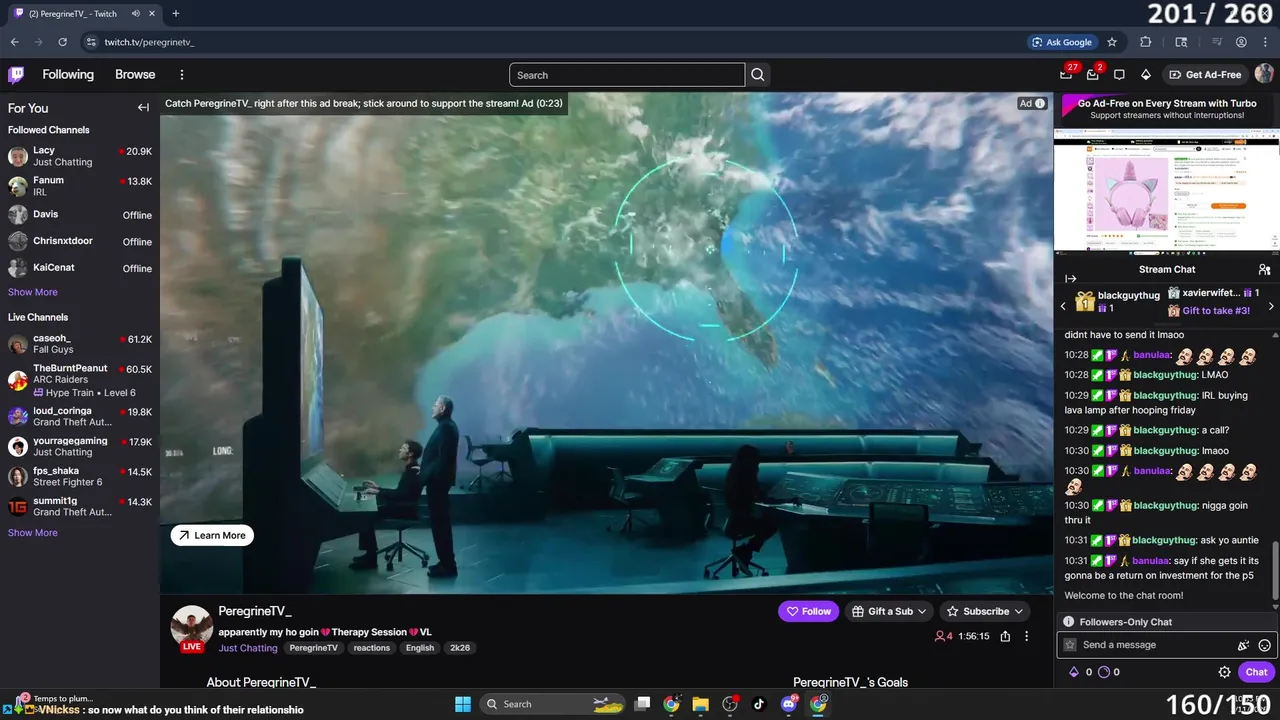
Task: Open PeregrineTV_ streamer avatar
Action: tap(191, 627)
